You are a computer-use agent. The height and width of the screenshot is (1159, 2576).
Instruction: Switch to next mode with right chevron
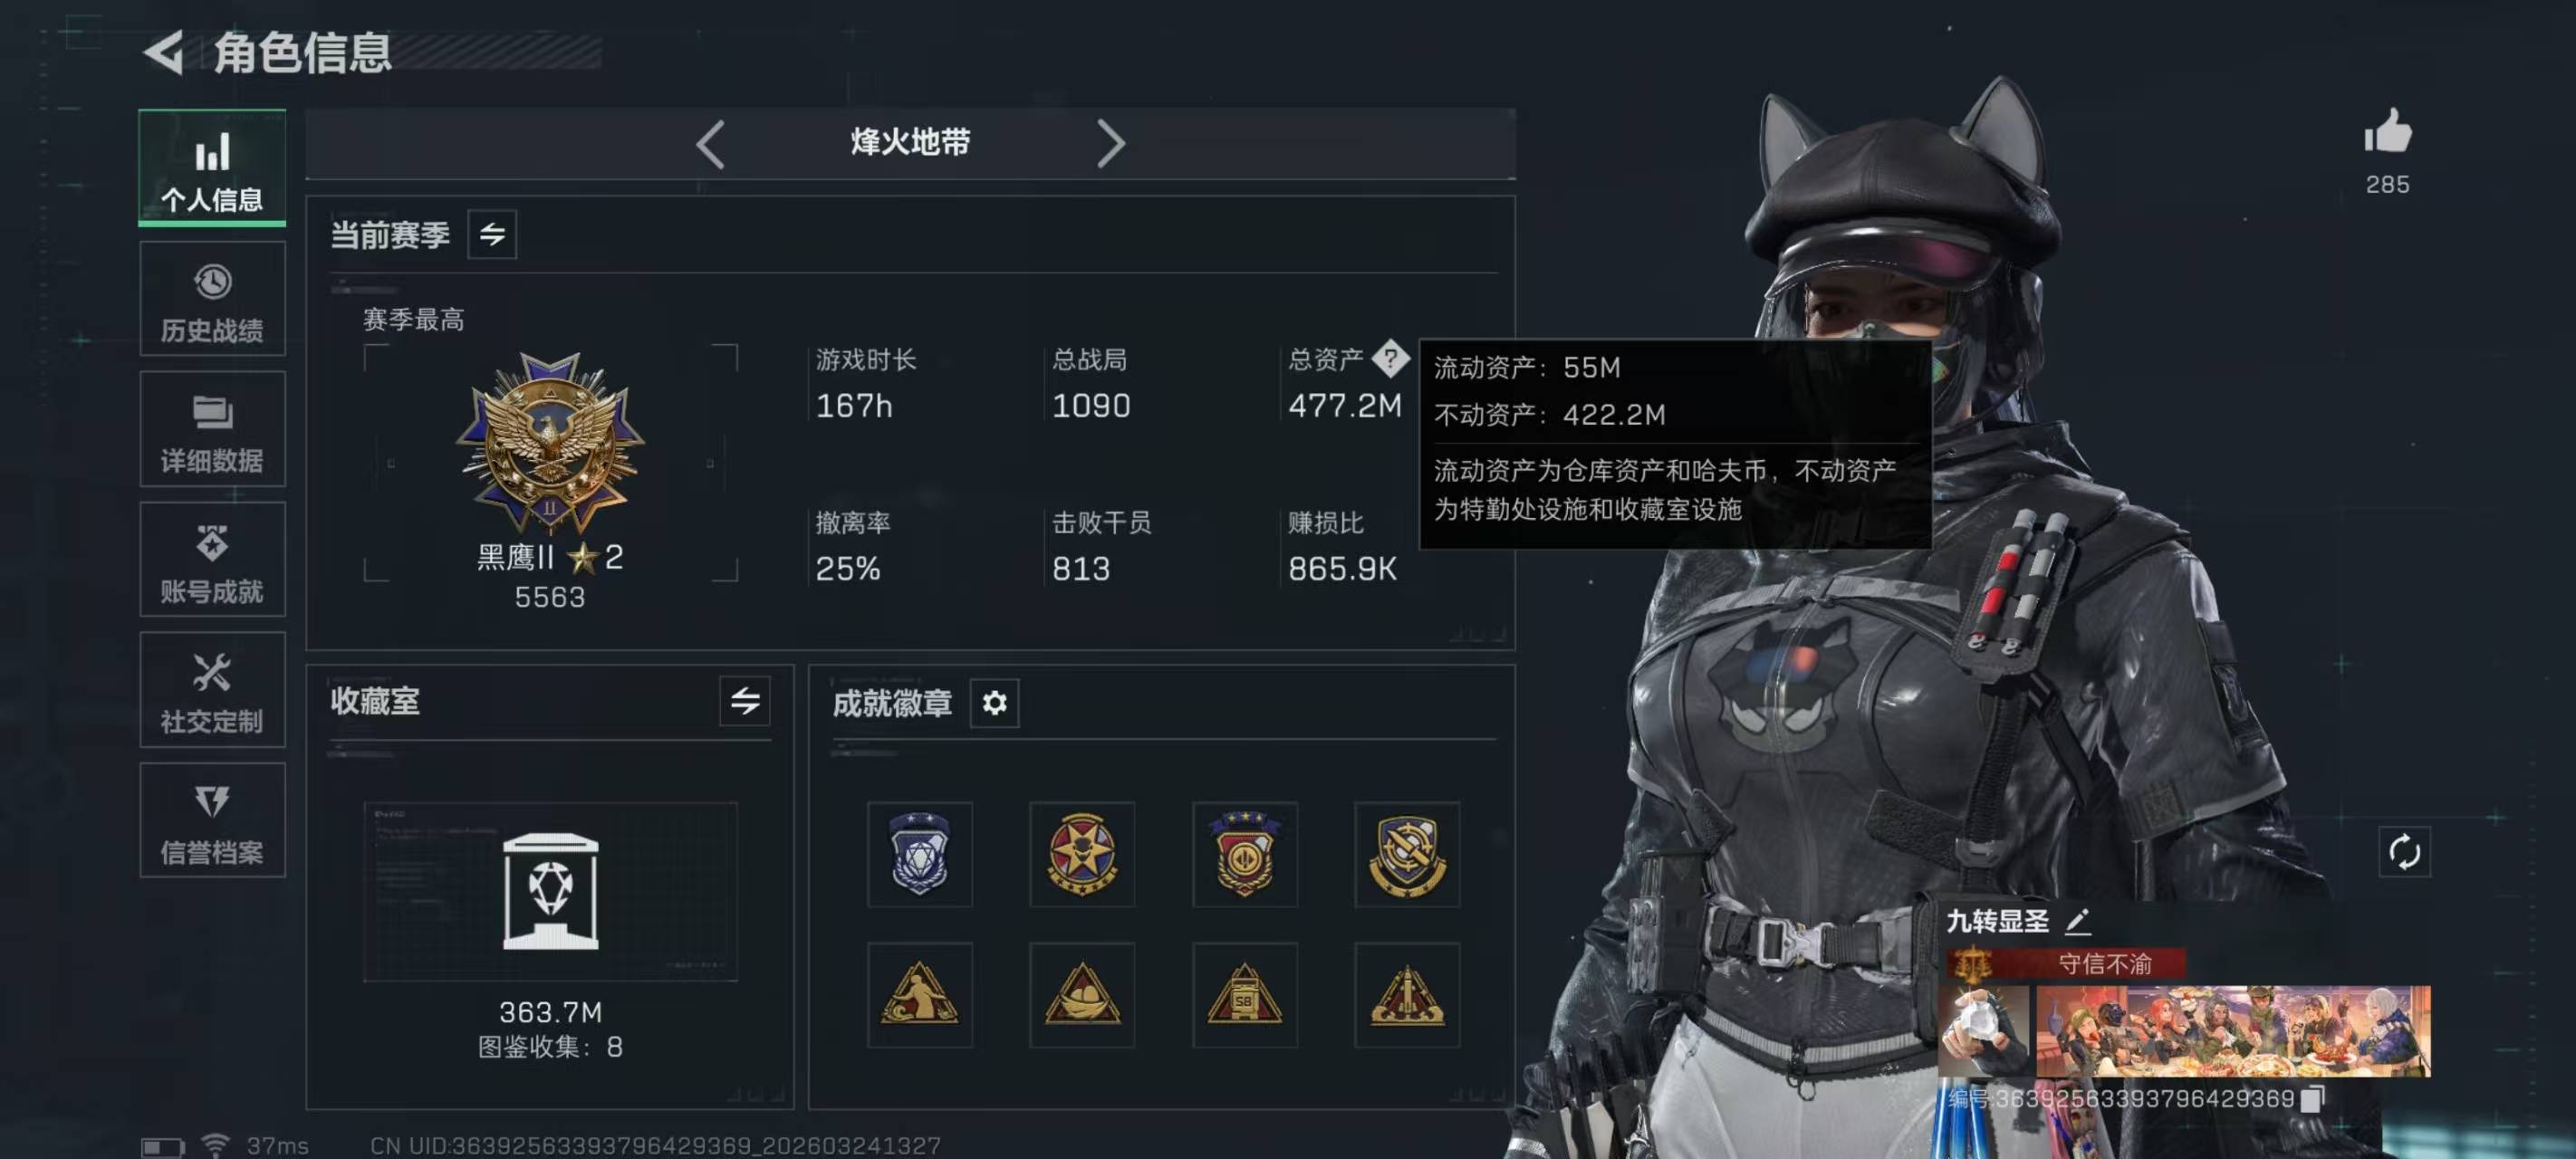1111,144
